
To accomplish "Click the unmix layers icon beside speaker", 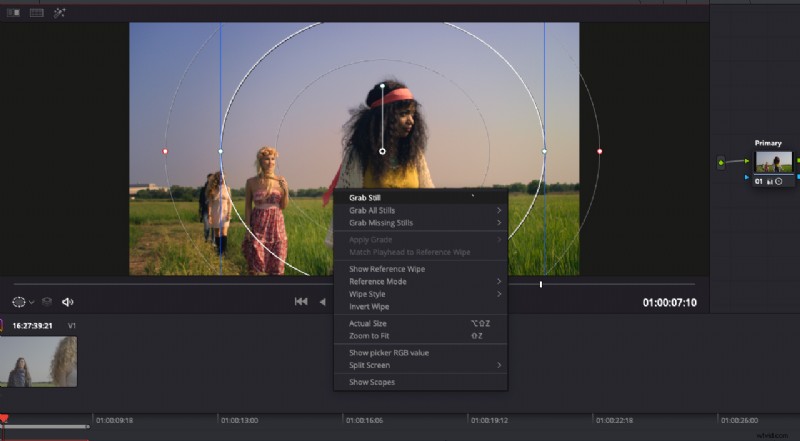I will [x=47, y=302].
